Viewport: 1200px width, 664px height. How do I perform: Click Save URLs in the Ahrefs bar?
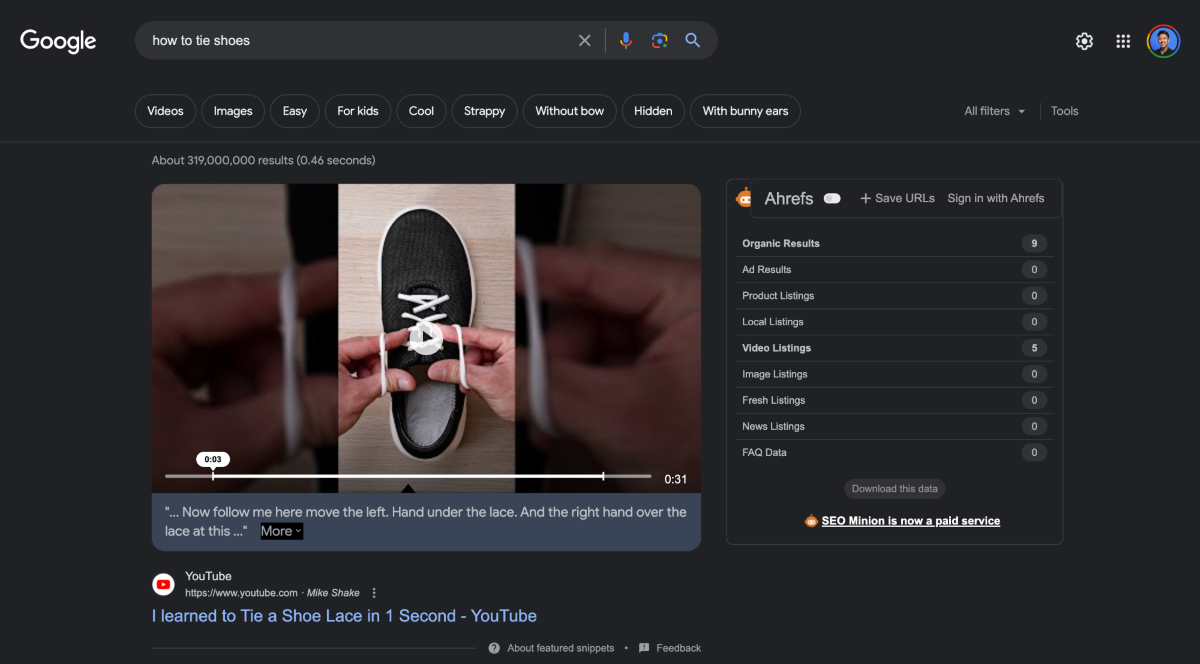pyautogui.click(x=897, y=198)
